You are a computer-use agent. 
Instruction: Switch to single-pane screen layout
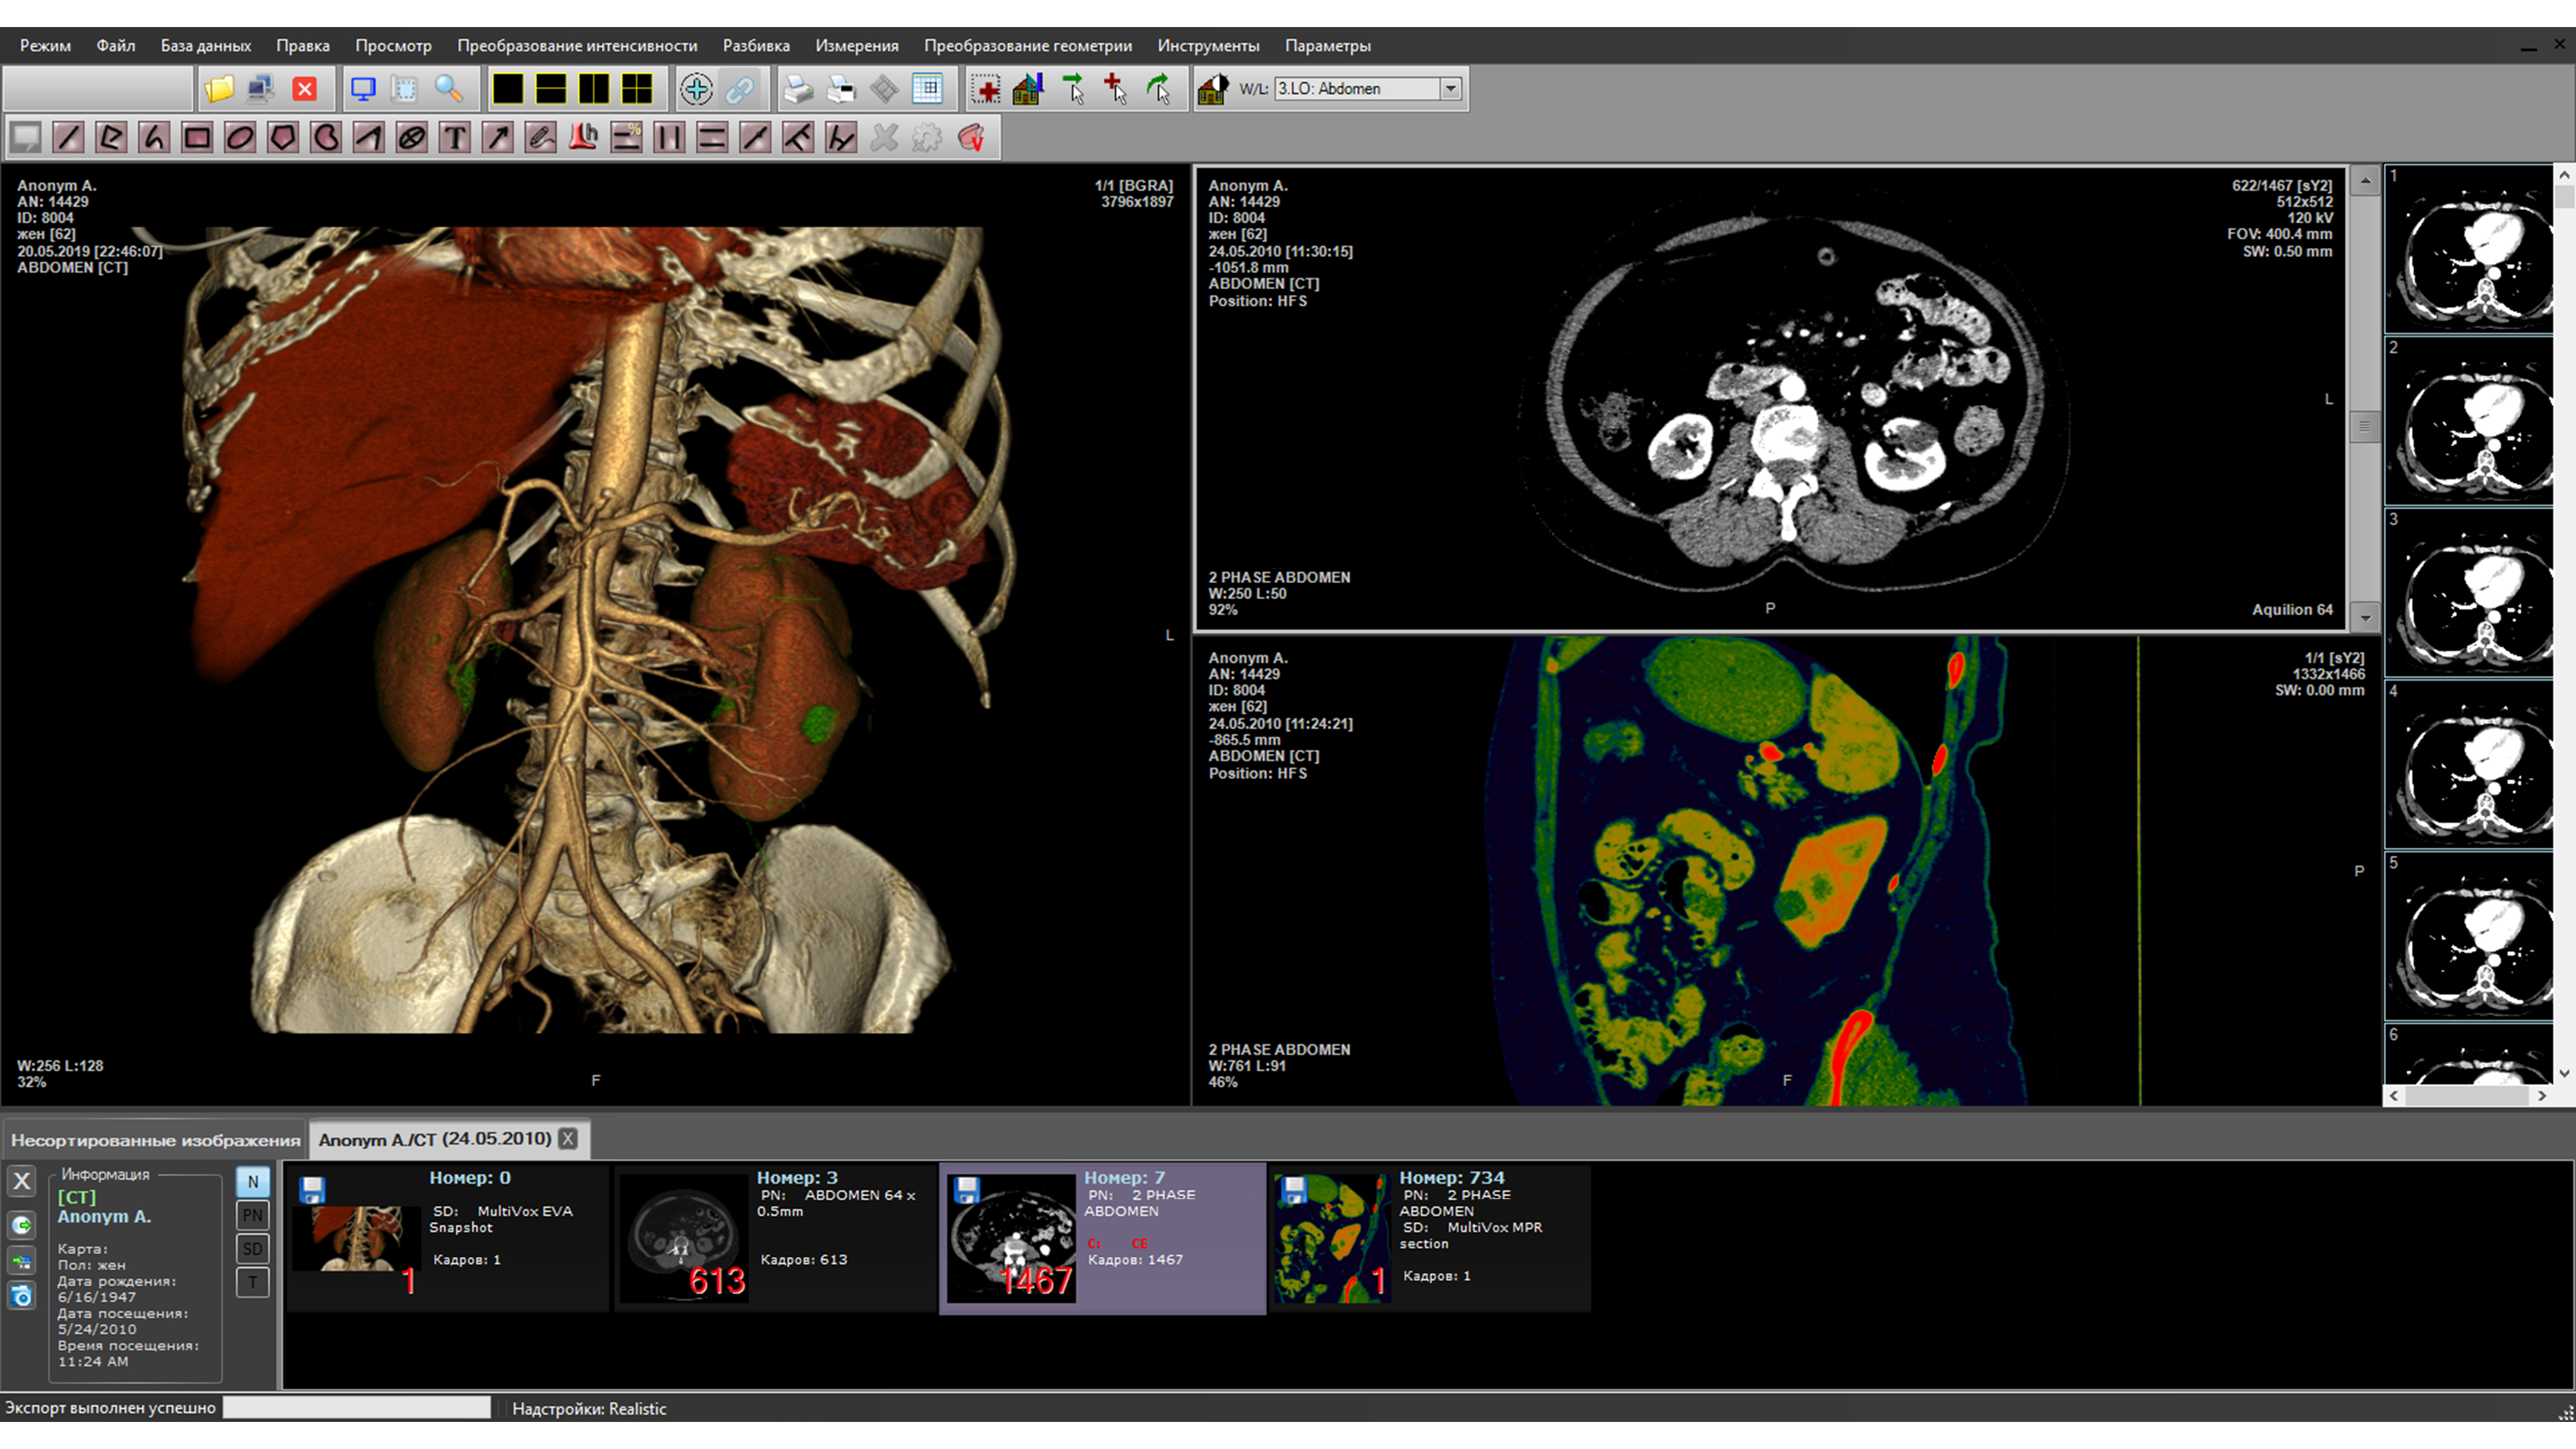508,89
